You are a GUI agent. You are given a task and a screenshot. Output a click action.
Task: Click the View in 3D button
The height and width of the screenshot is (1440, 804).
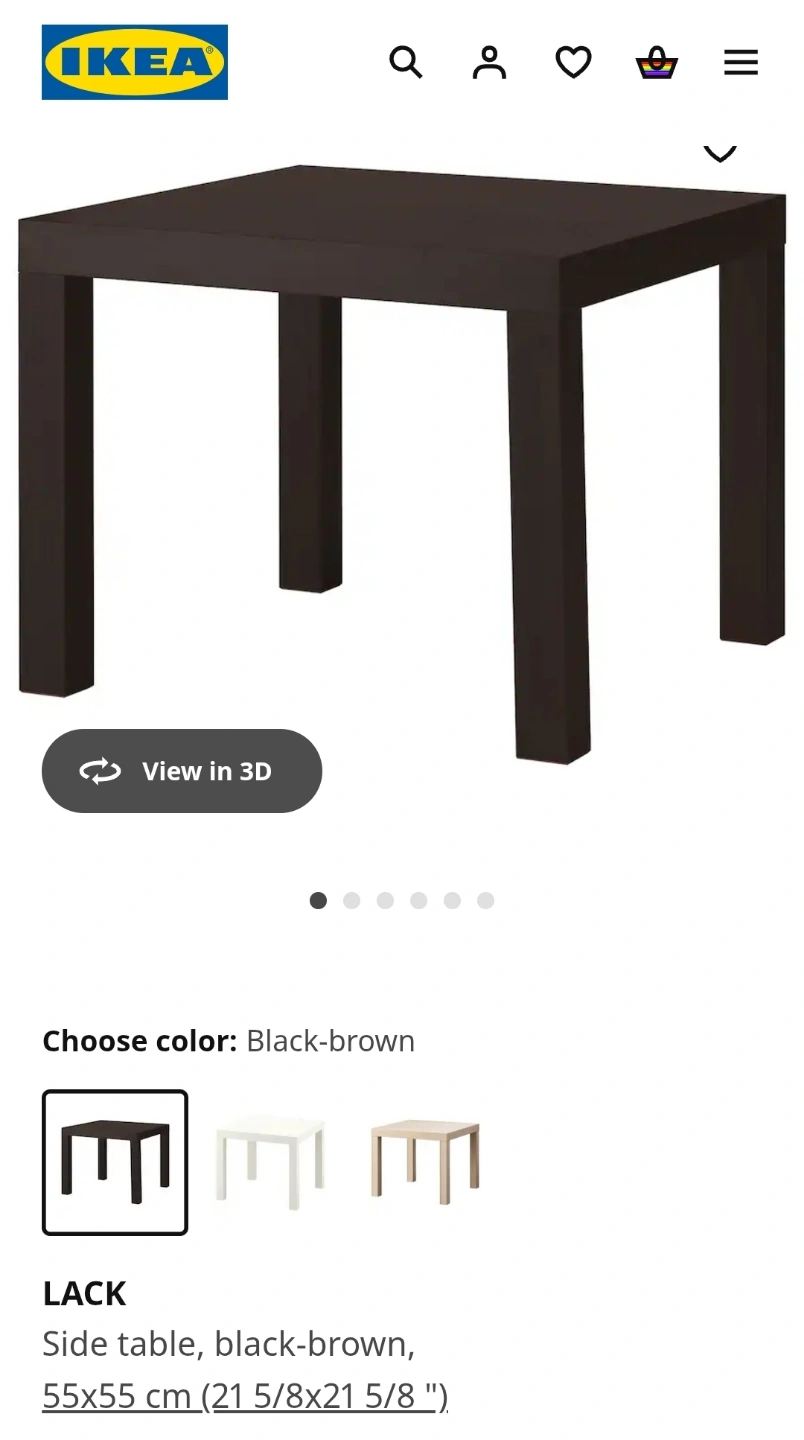(x=182, y=771)
